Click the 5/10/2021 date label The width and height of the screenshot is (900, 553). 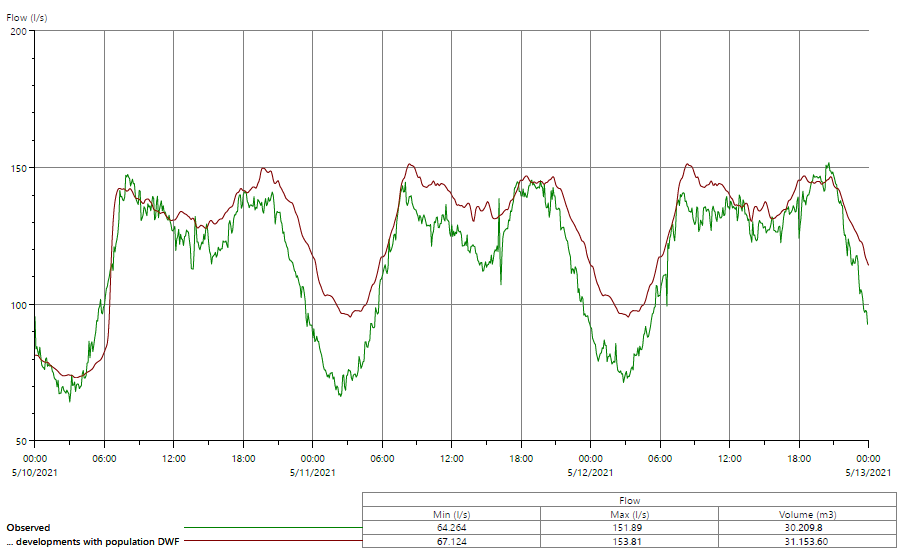(x=37, y=472)
